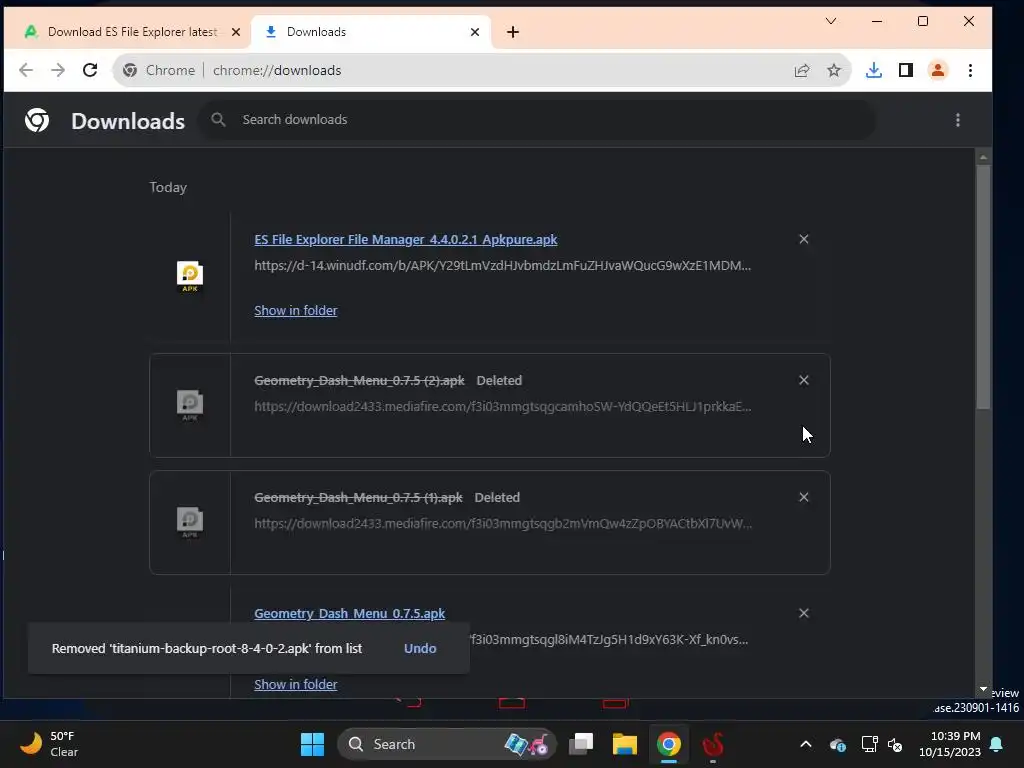Open the Chrome downloads toolbar icon
Image resolution: width=1024 pixels, height=768 pixels.
(874, 71)
